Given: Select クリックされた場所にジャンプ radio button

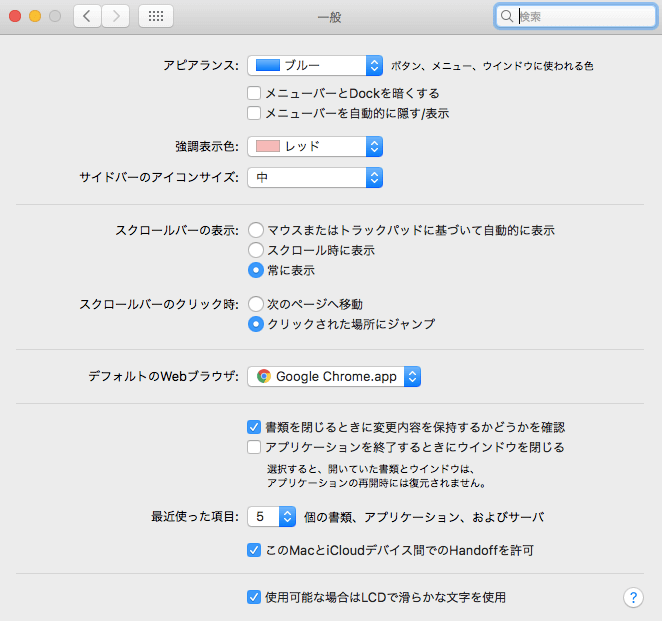Looking at the screenshot, I should tap(256, 324).
